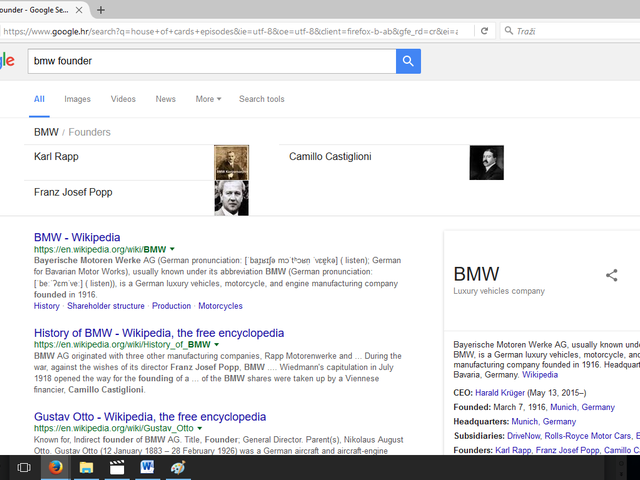
Task: Click Harald Krüger CEO link
Action: (500, 393)
